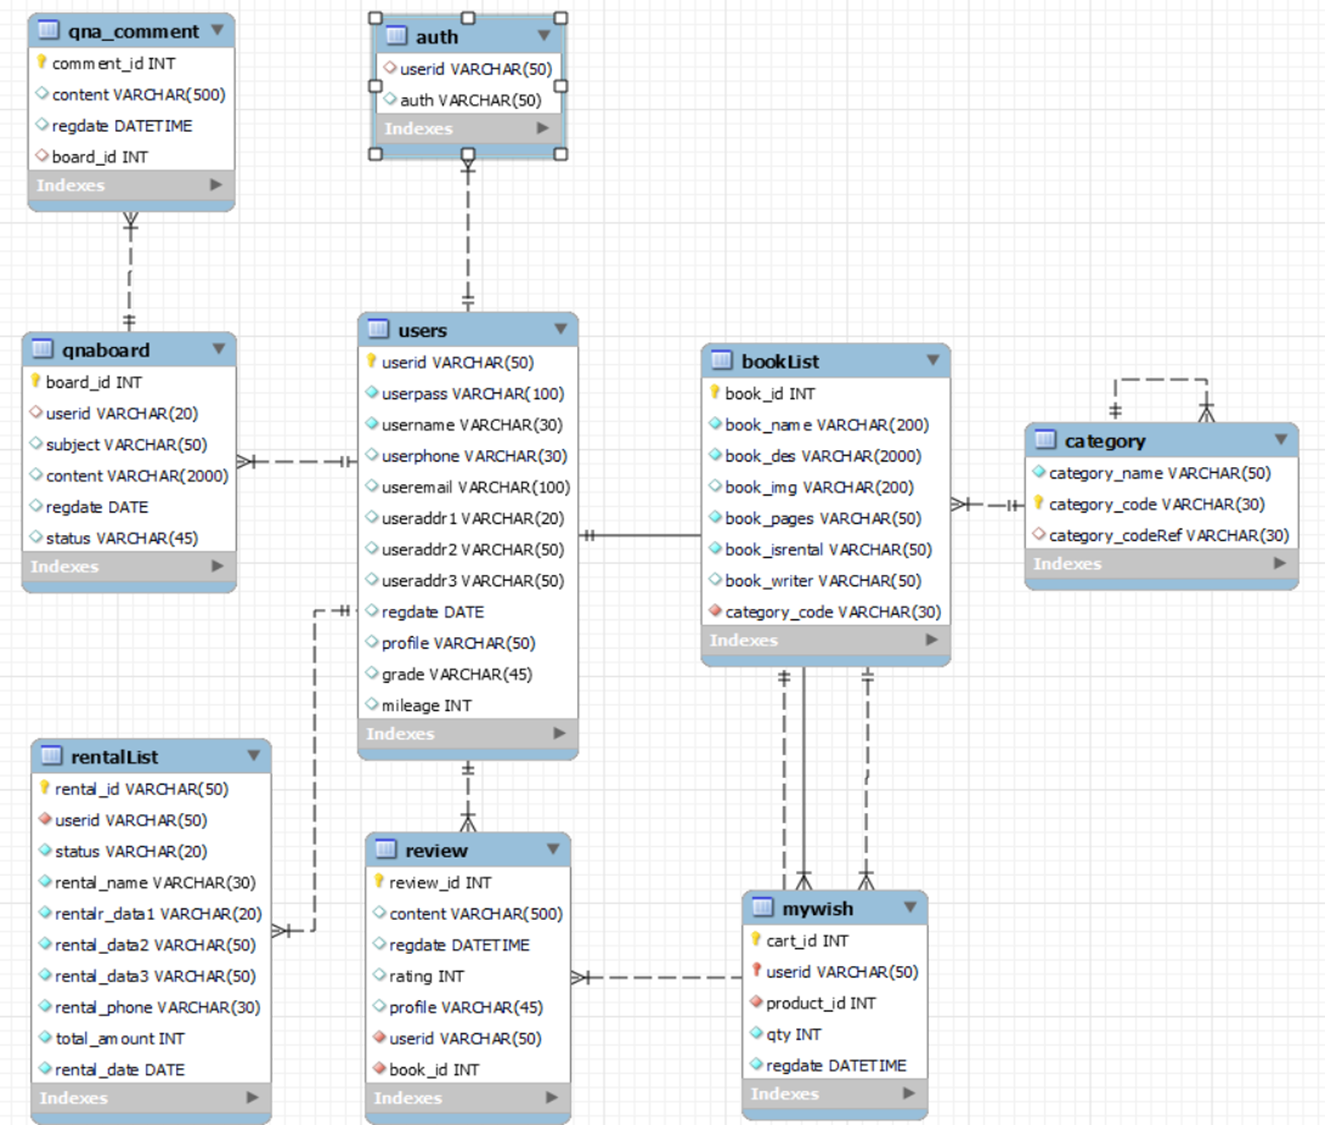Select the primary key icon beside comment_id
Screen dimensions: 1325x1125
[40, 62]
